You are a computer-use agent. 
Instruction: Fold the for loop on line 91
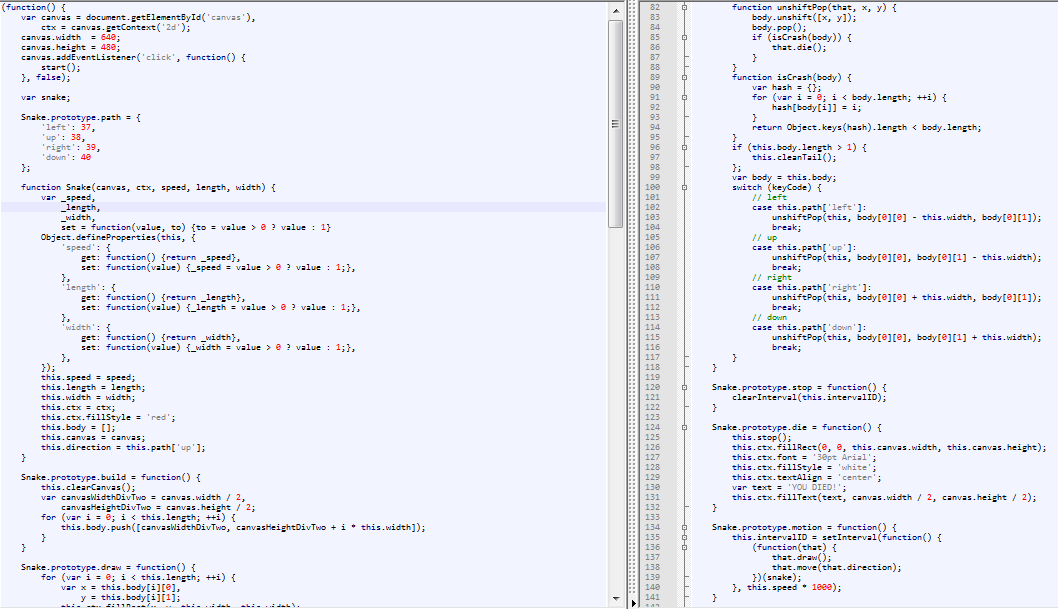pos(684,97)
